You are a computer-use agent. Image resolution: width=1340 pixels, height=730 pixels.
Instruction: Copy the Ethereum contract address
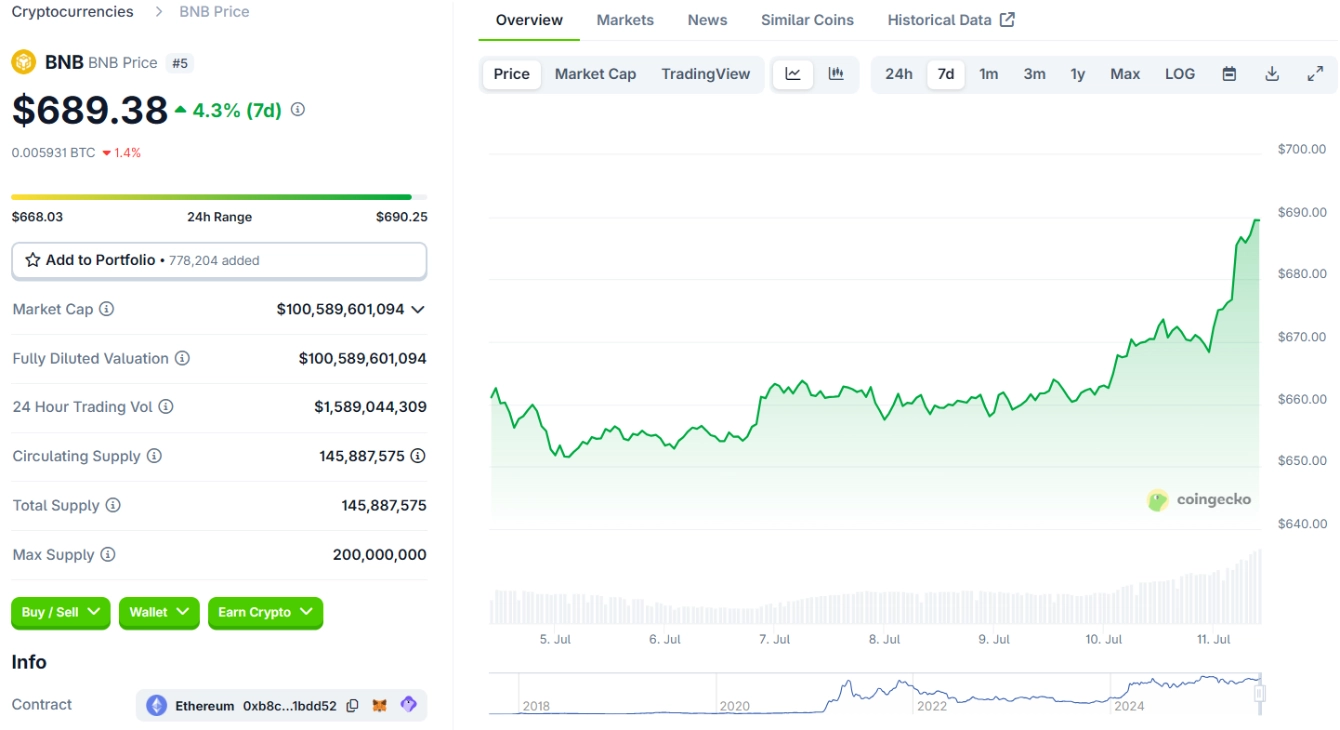[352, 706]
